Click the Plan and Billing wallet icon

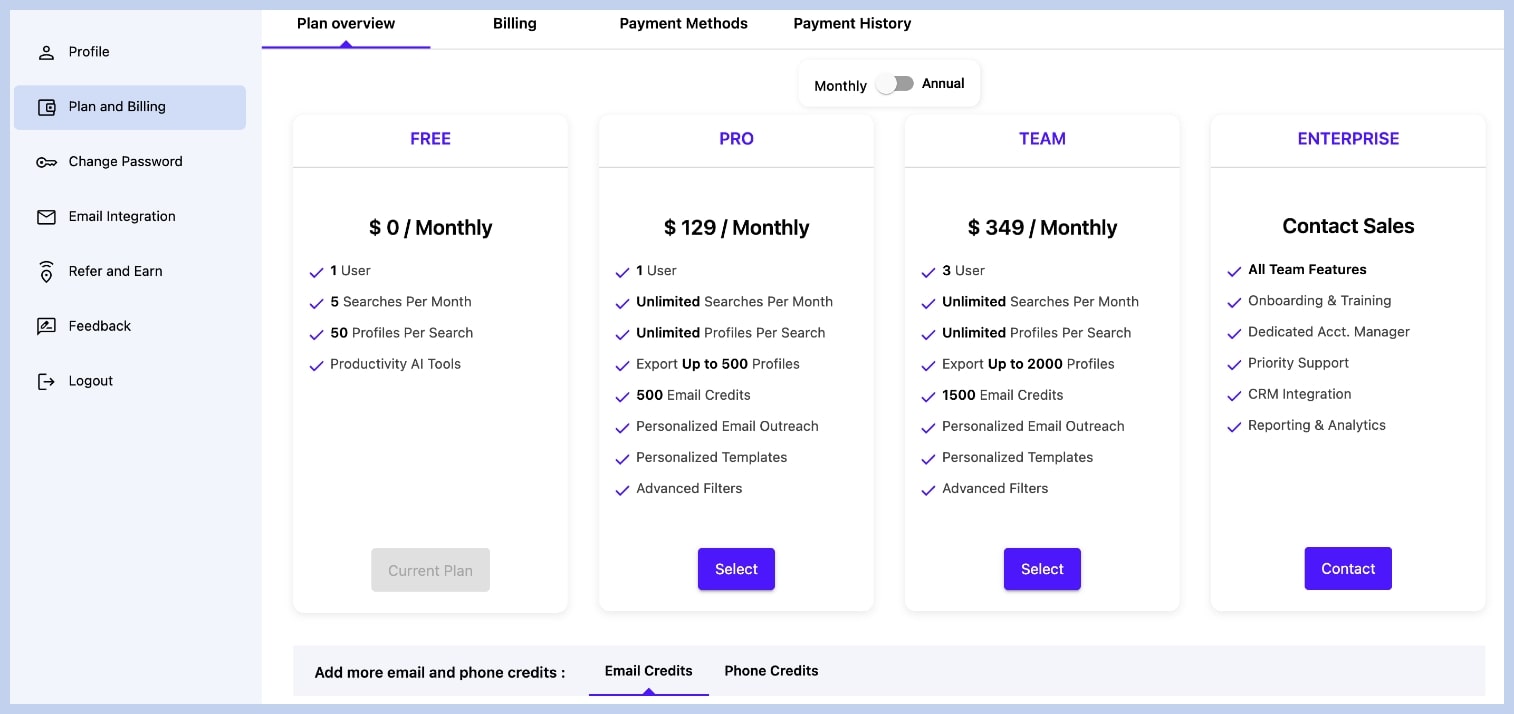tap(46, 107)
